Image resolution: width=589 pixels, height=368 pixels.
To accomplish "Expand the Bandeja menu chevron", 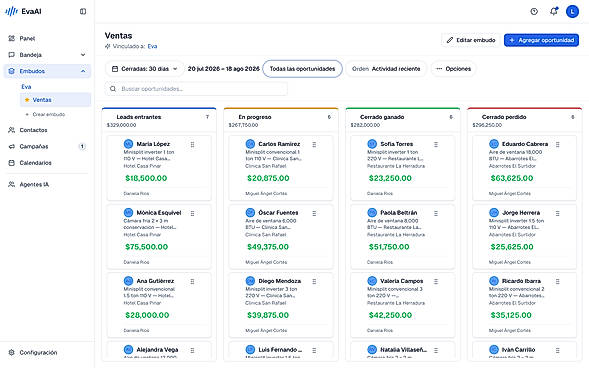I will (x=83, y=55).
